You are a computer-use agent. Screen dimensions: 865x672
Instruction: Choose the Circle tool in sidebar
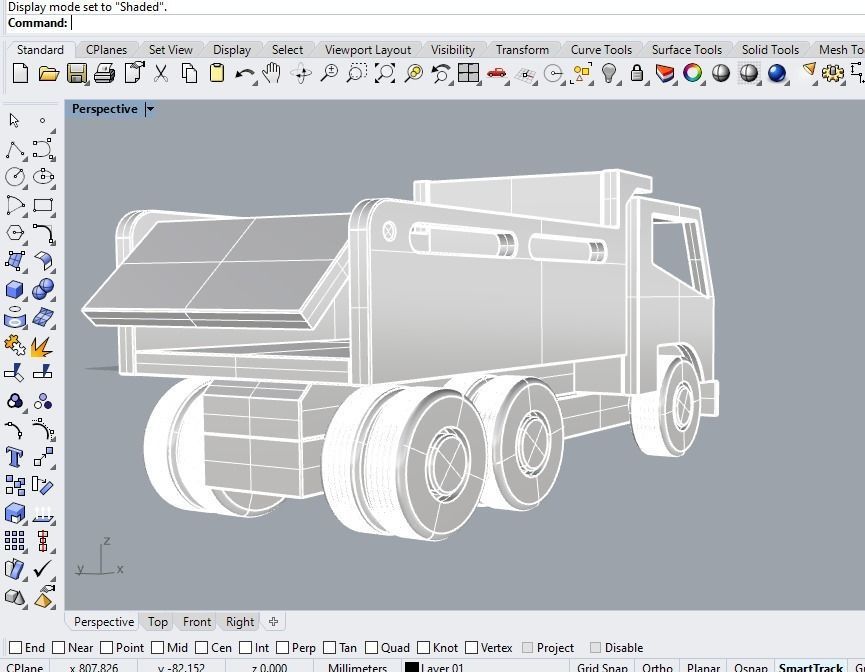(15, 177)
